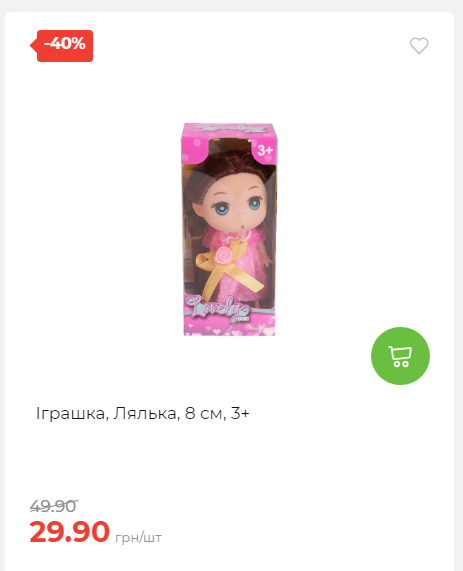Viewport: 463px width, 571px height.
Task: Add the doll to favorites with heart icon
Action: (x=419, y=46)
